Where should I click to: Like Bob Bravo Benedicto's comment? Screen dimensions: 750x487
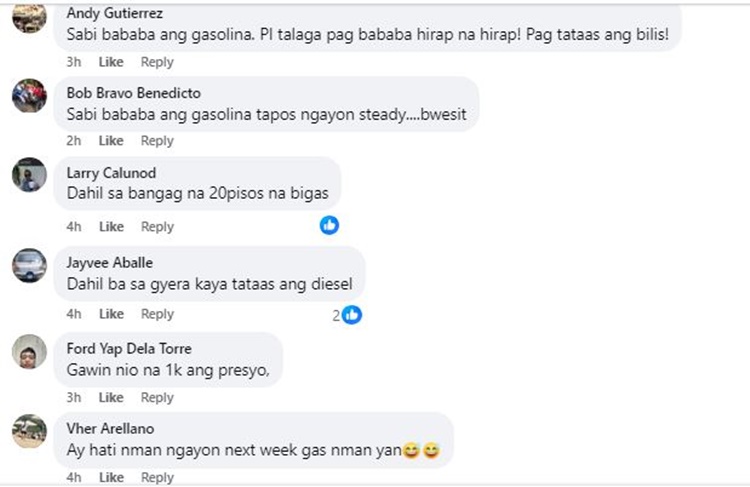pos(111,141)
